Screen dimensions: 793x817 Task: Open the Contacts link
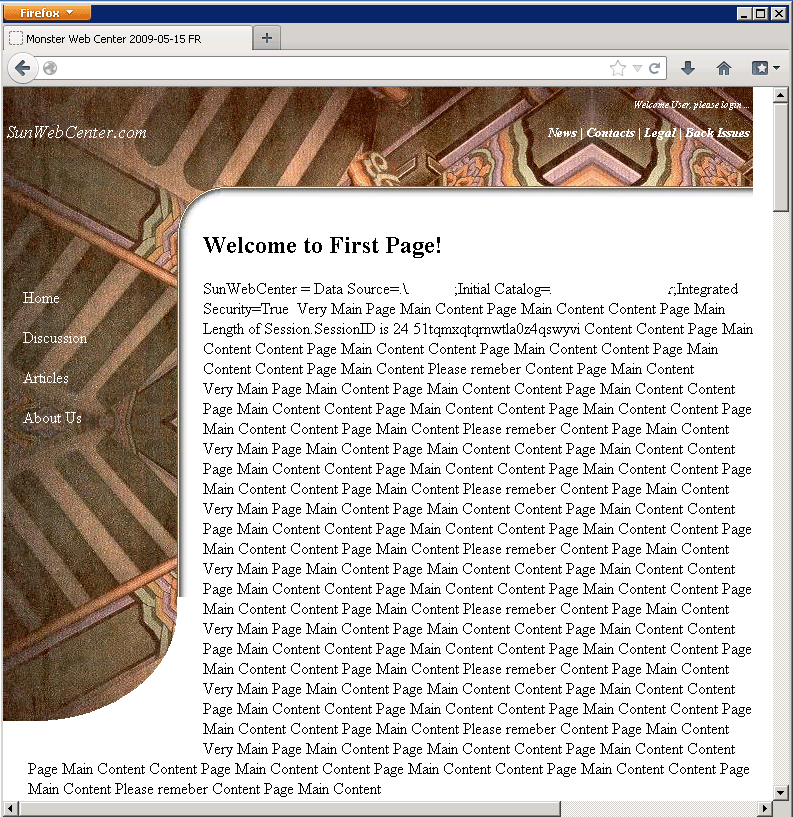[x=610, y=133]
